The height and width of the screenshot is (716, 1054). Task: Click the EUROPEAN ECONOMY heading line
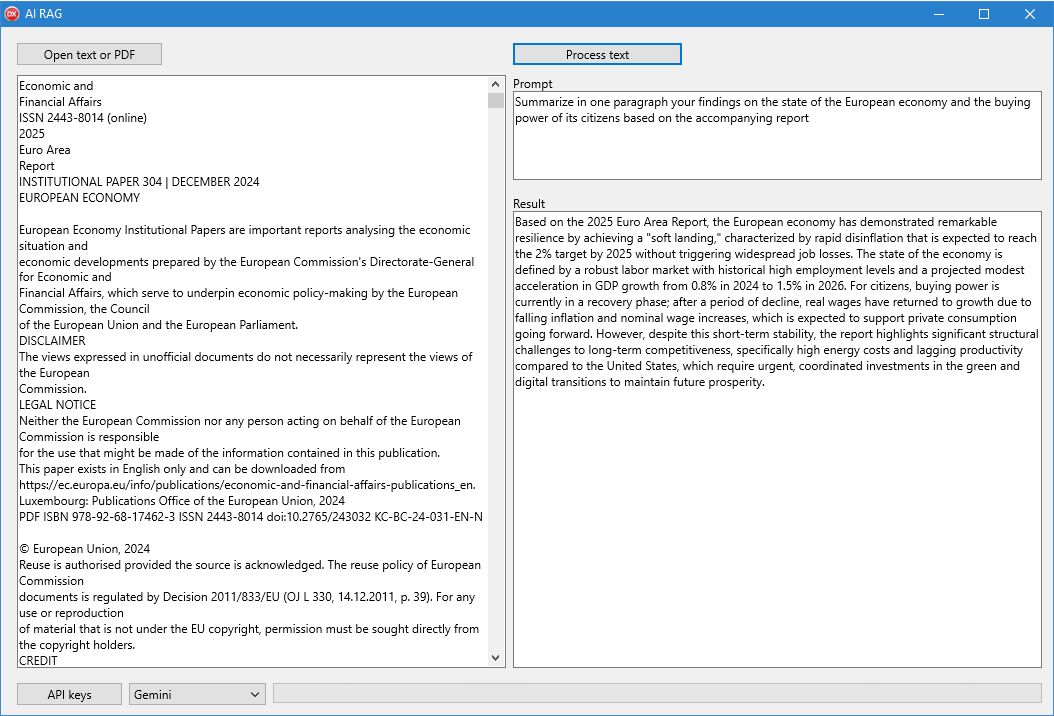point(80,198)
